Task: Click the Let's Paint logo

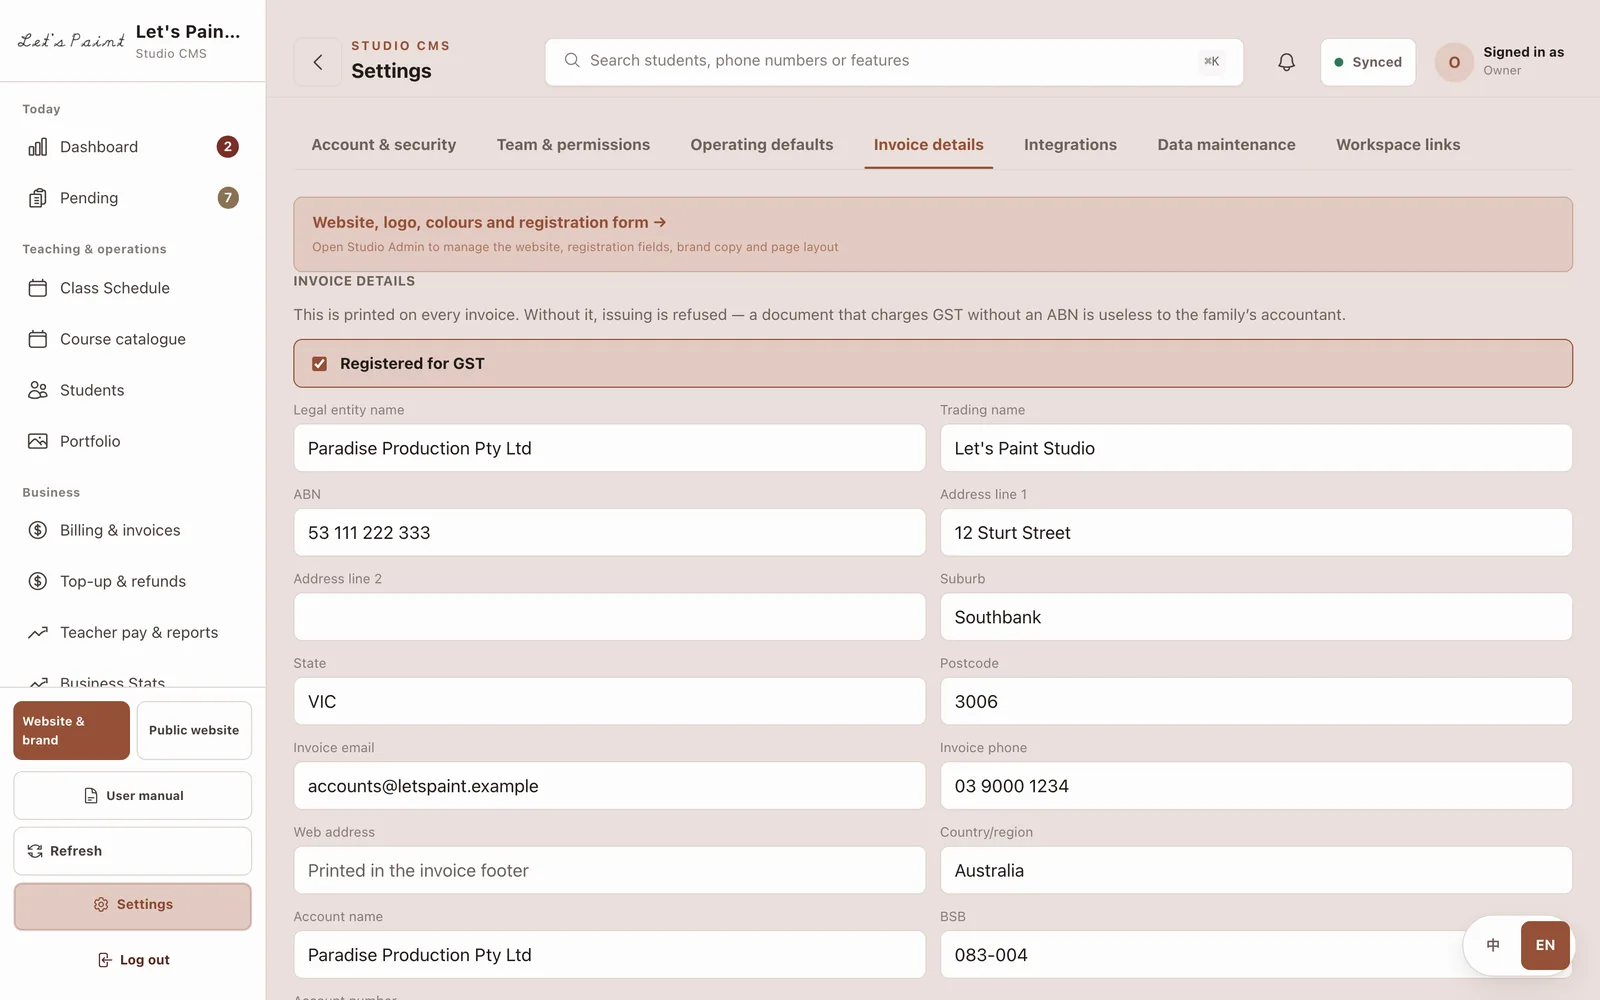Action: (x=71, y=41)
